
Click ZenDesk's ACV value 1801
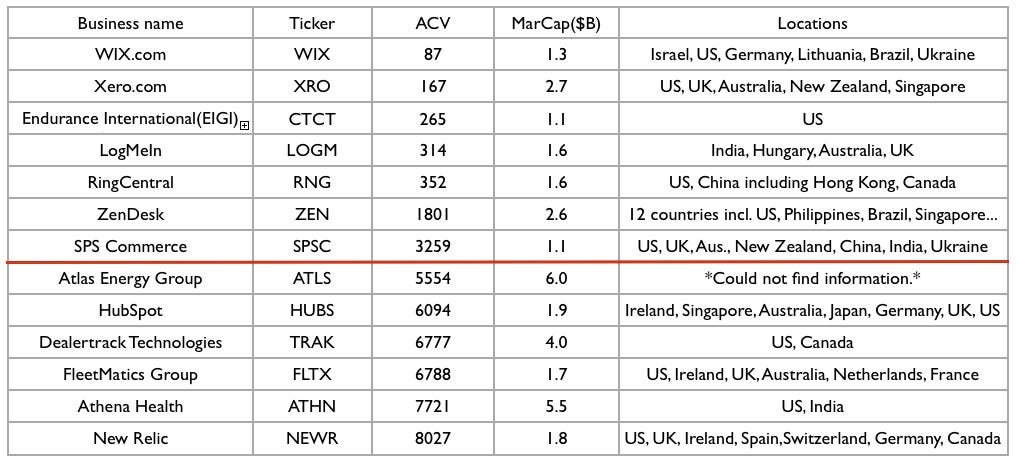pos(432,214)
